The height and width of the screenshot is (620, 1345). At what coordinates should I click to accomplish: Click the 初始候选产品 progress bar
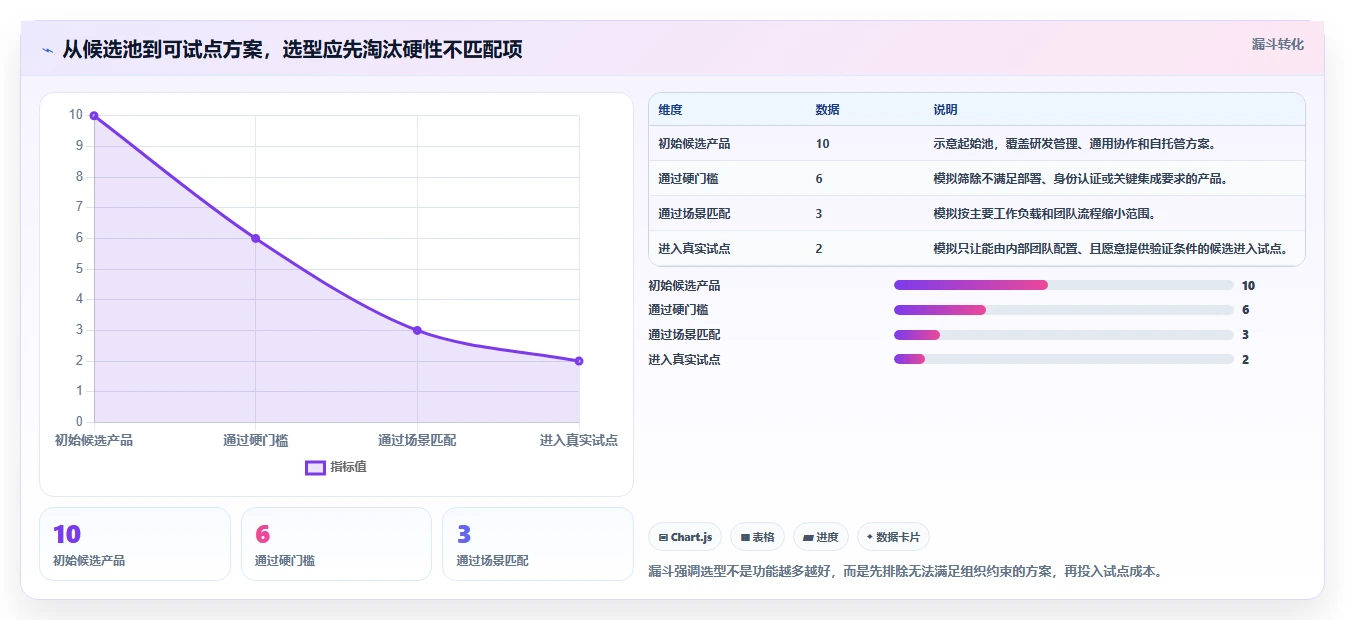tap(1064, 285)
